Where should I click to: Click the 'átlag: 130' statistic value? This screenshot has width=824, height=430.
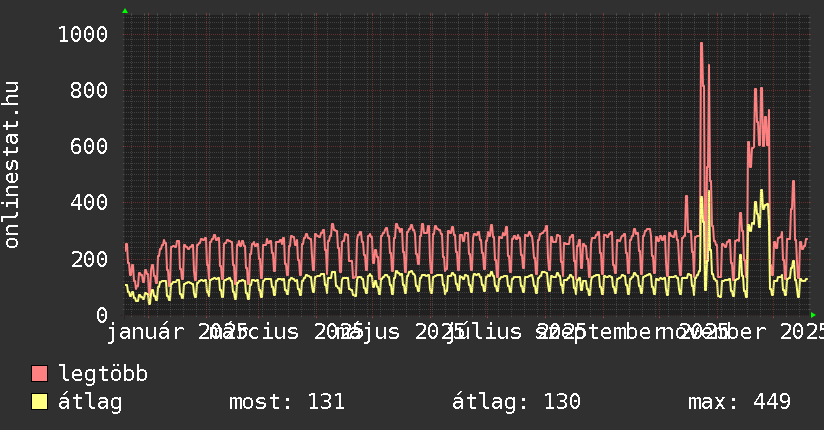(516, 403)
